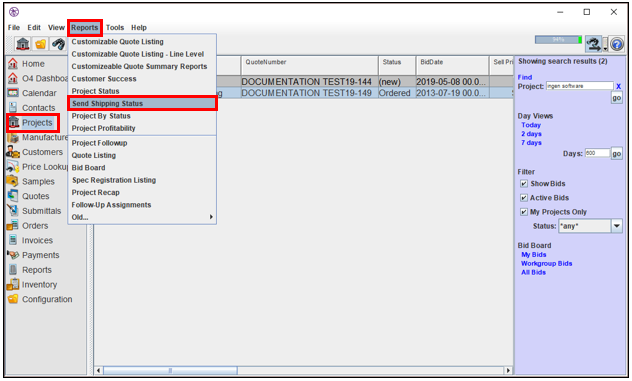Choose Send Shipping Status from Reports menu
This screenshot has height=381, width=632.
click(x=142, y=104)
